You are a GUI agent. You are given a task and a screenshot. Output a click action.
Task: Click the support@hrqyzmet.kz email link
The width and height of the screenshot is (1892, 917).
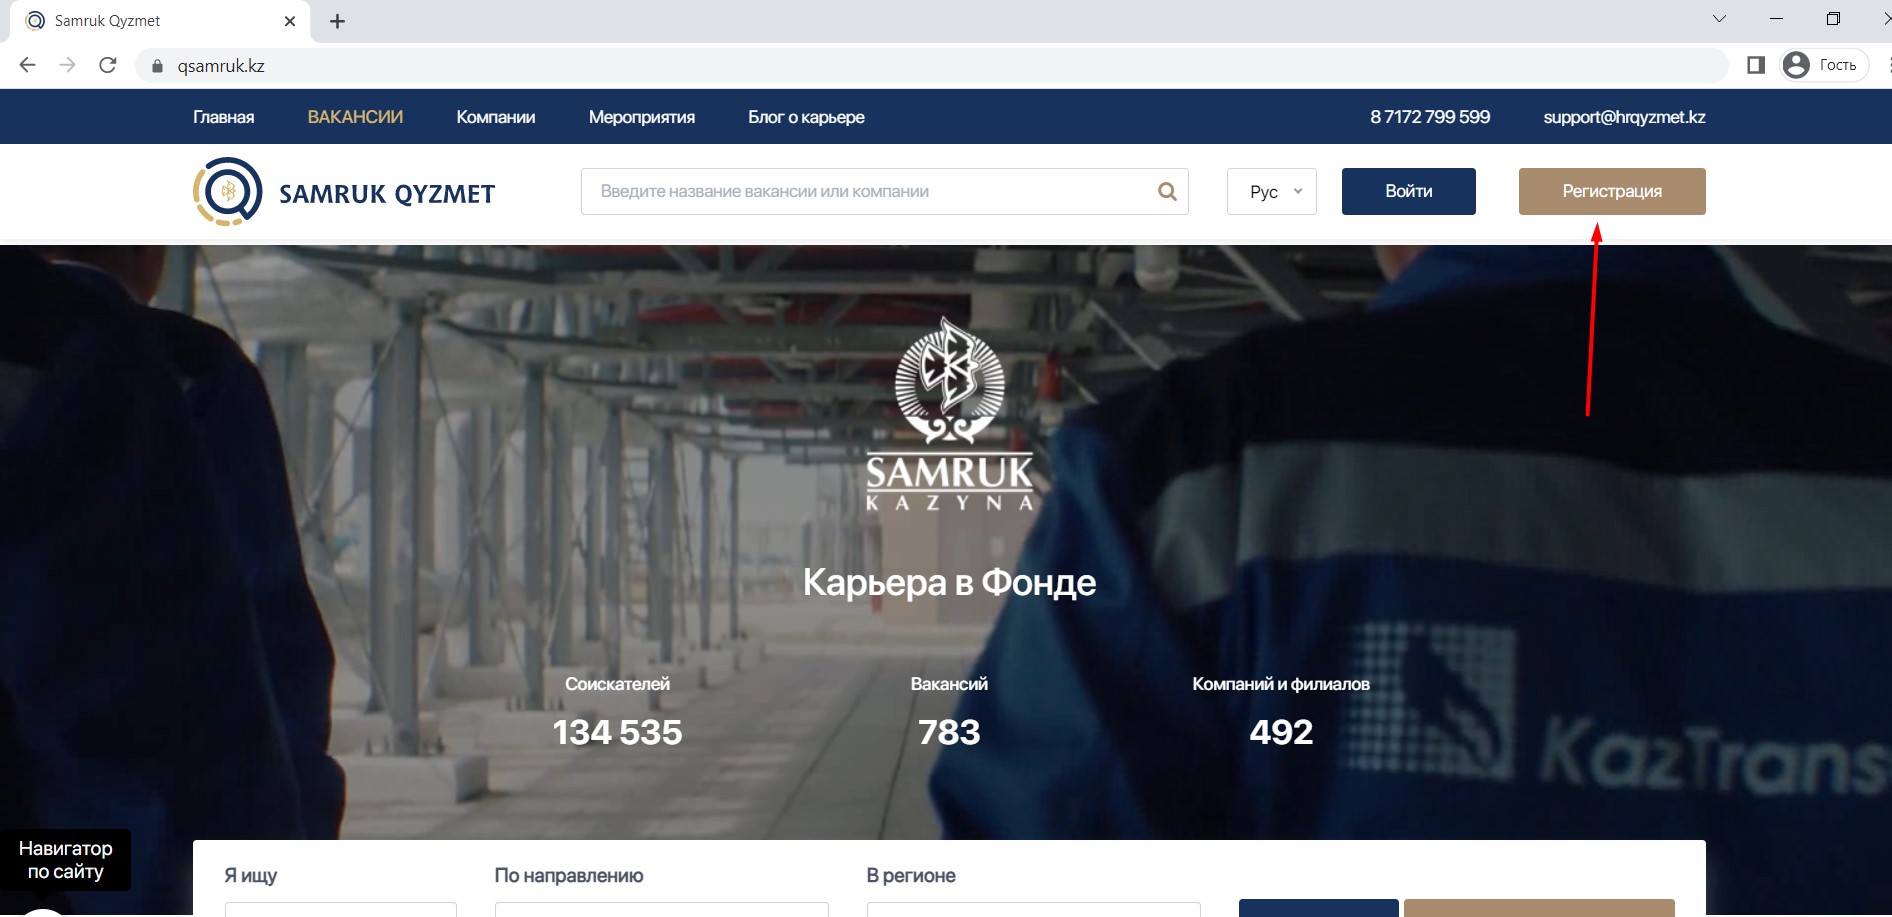[x=1624, y=117]
